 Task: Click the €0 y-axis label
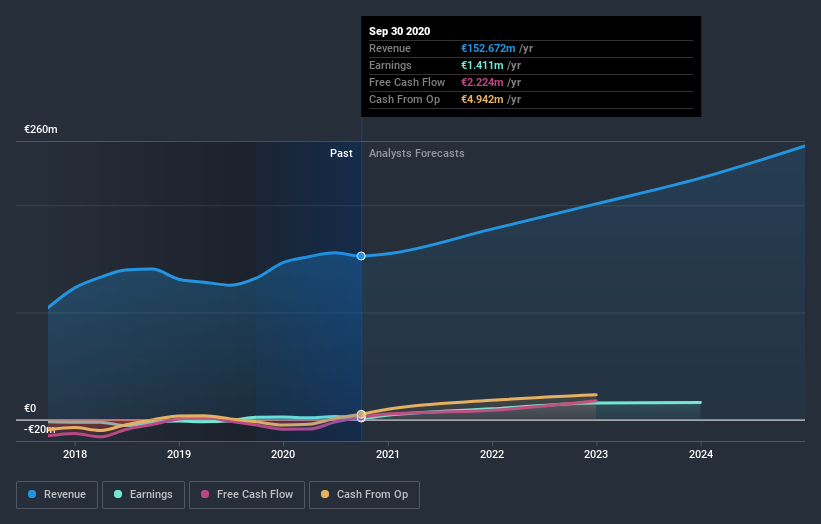click(x=30, y=408)
